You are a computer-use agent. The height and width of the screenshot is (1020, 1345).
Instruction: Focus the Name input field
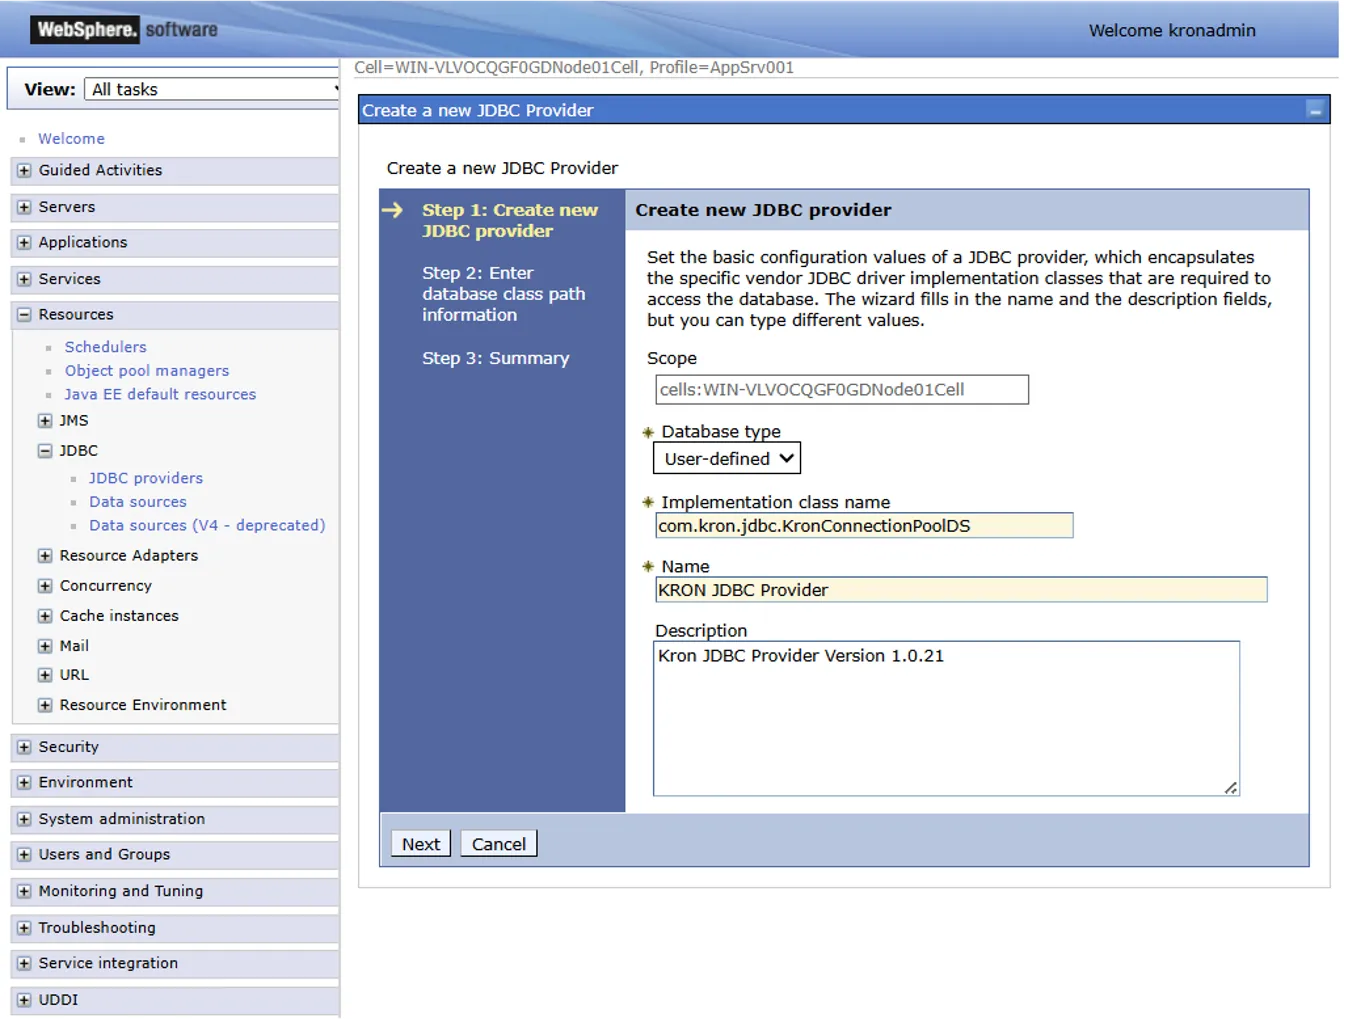pos(961,590)
